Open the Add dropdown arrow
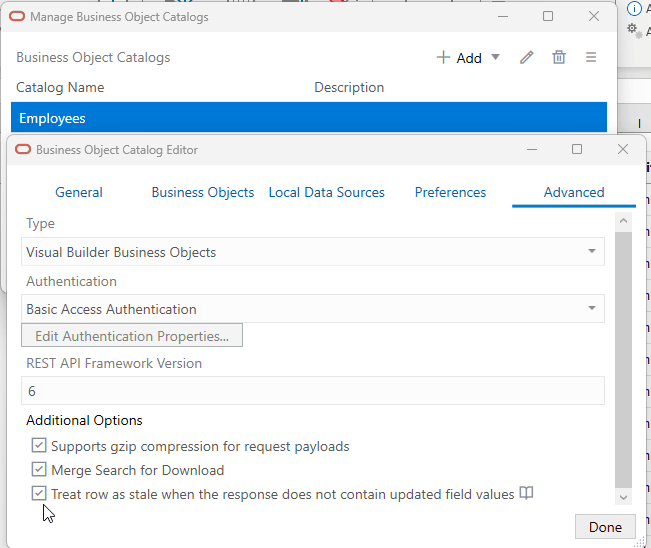This screenshot has width=651, height=548. click(x=495, y=57)
